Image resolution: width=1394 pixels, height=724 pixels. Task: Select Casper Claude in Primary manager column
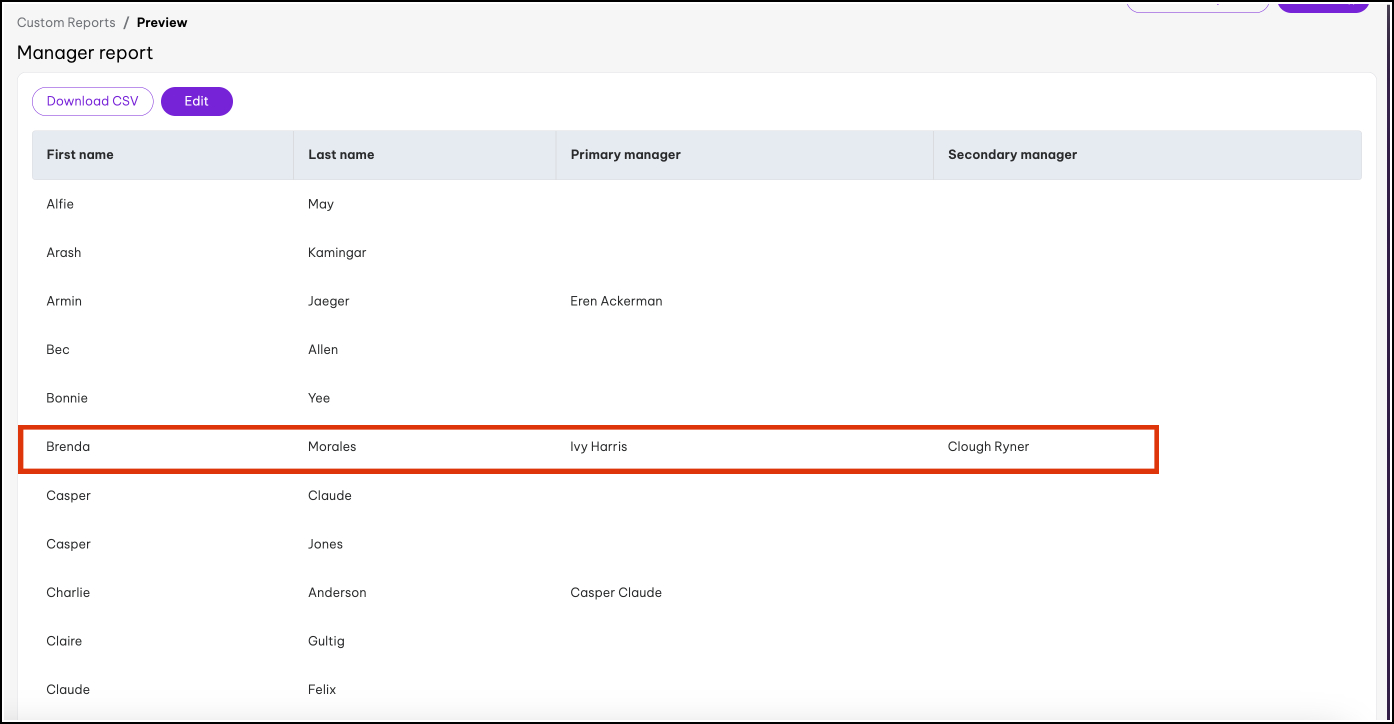coord(616,593)
